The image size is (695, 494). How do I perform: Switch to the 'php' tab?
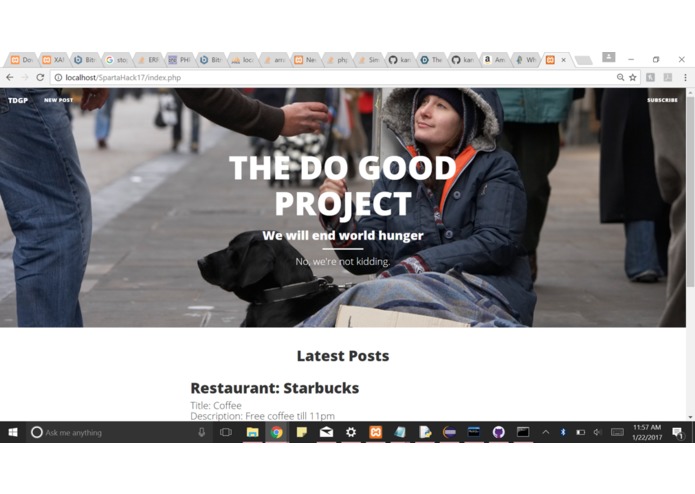pos(337,60)
